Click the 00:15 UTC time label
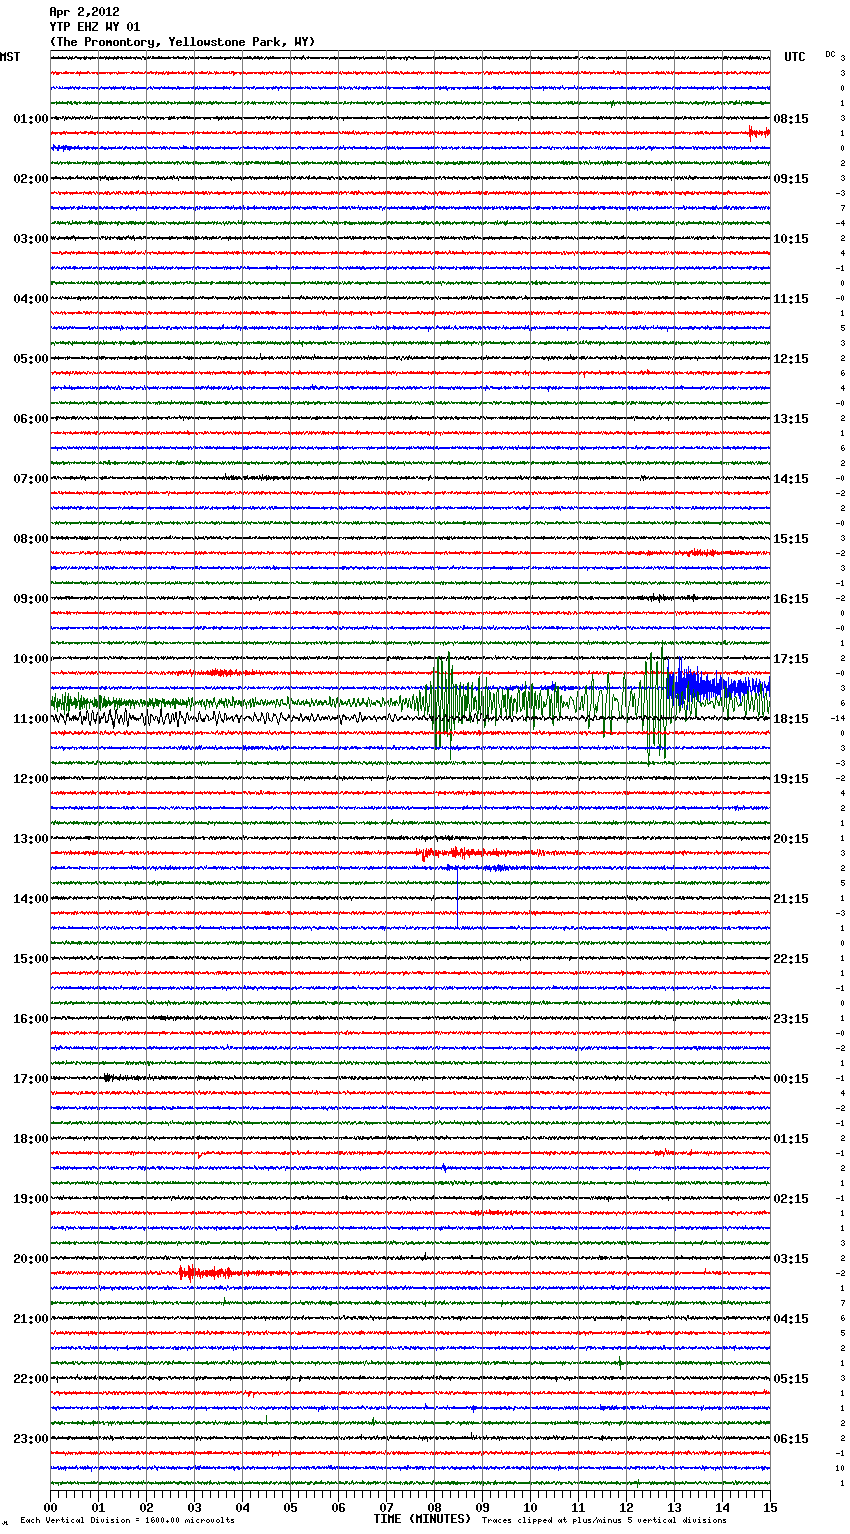 [791, 1079]
